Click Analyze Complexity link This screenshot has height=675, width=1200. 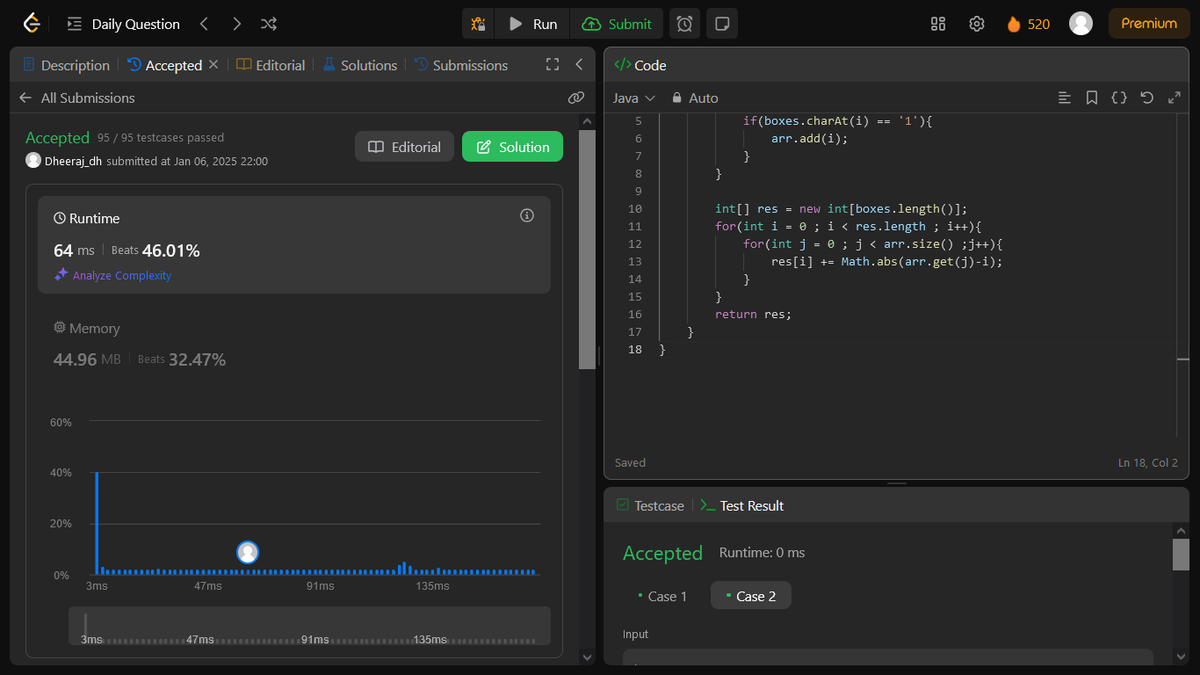(113, 275)
